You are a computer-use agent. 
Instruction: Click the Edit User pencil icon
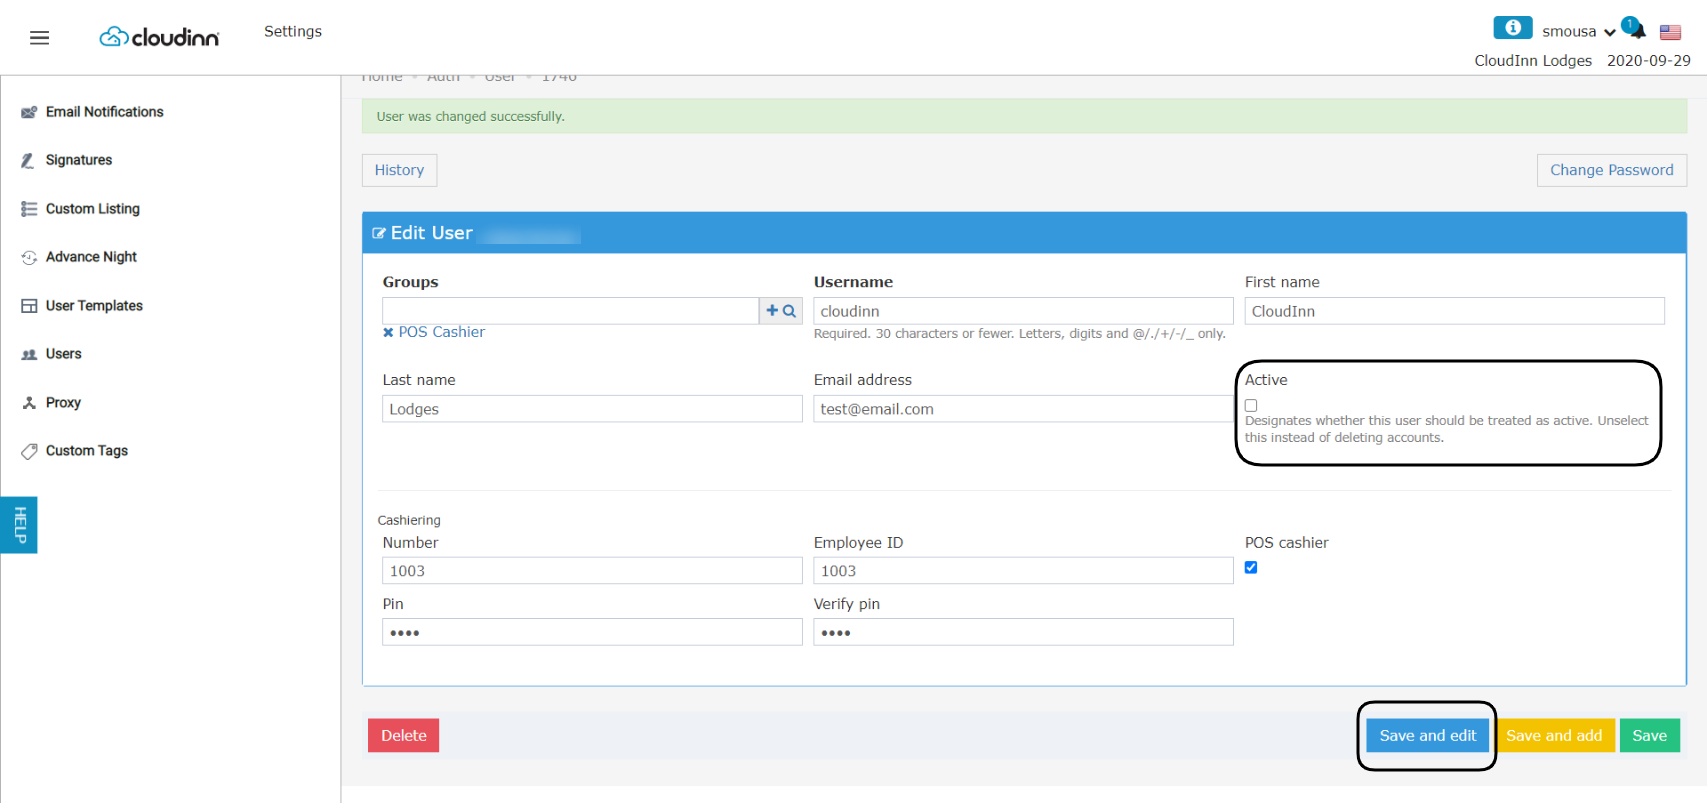coord(379,233)
